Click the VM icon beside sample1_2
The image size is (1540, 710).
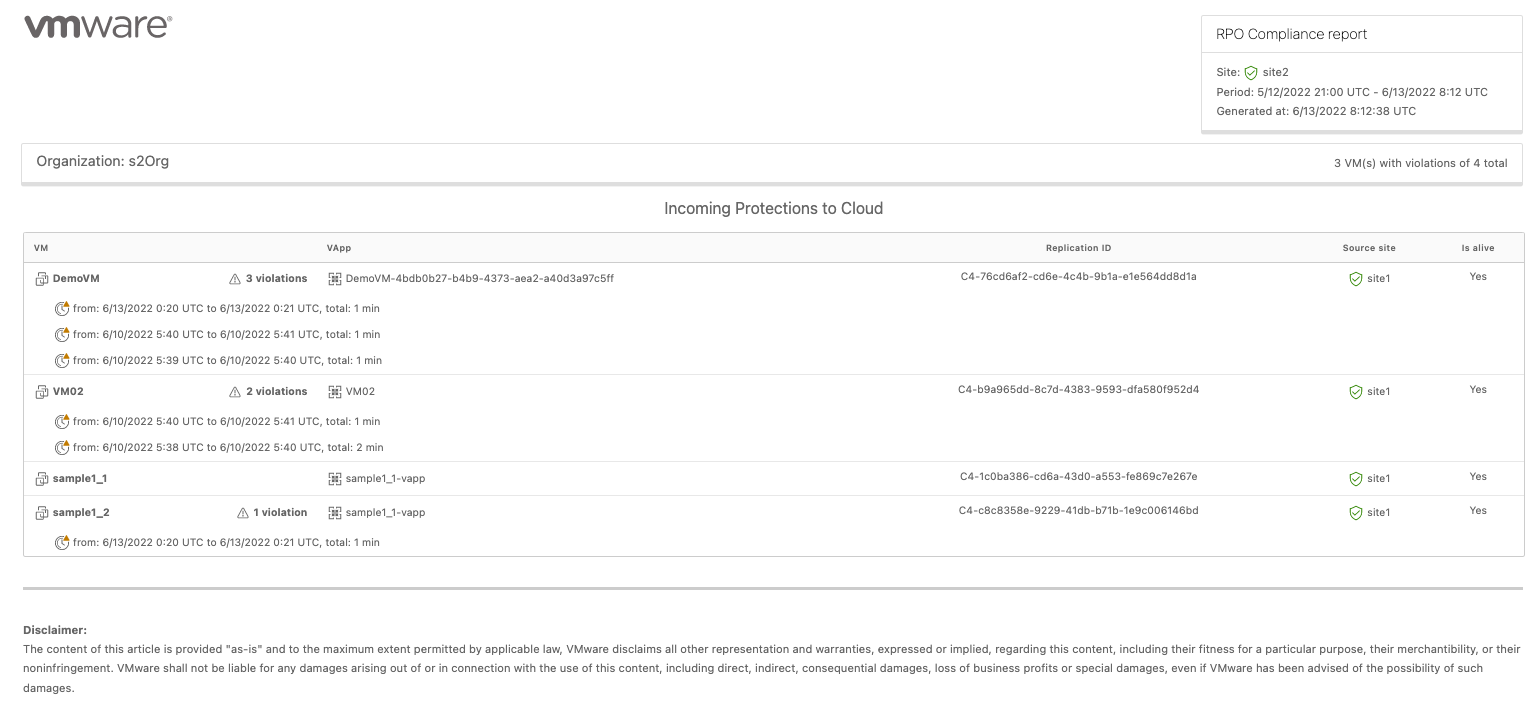click(x=42, y=513)
